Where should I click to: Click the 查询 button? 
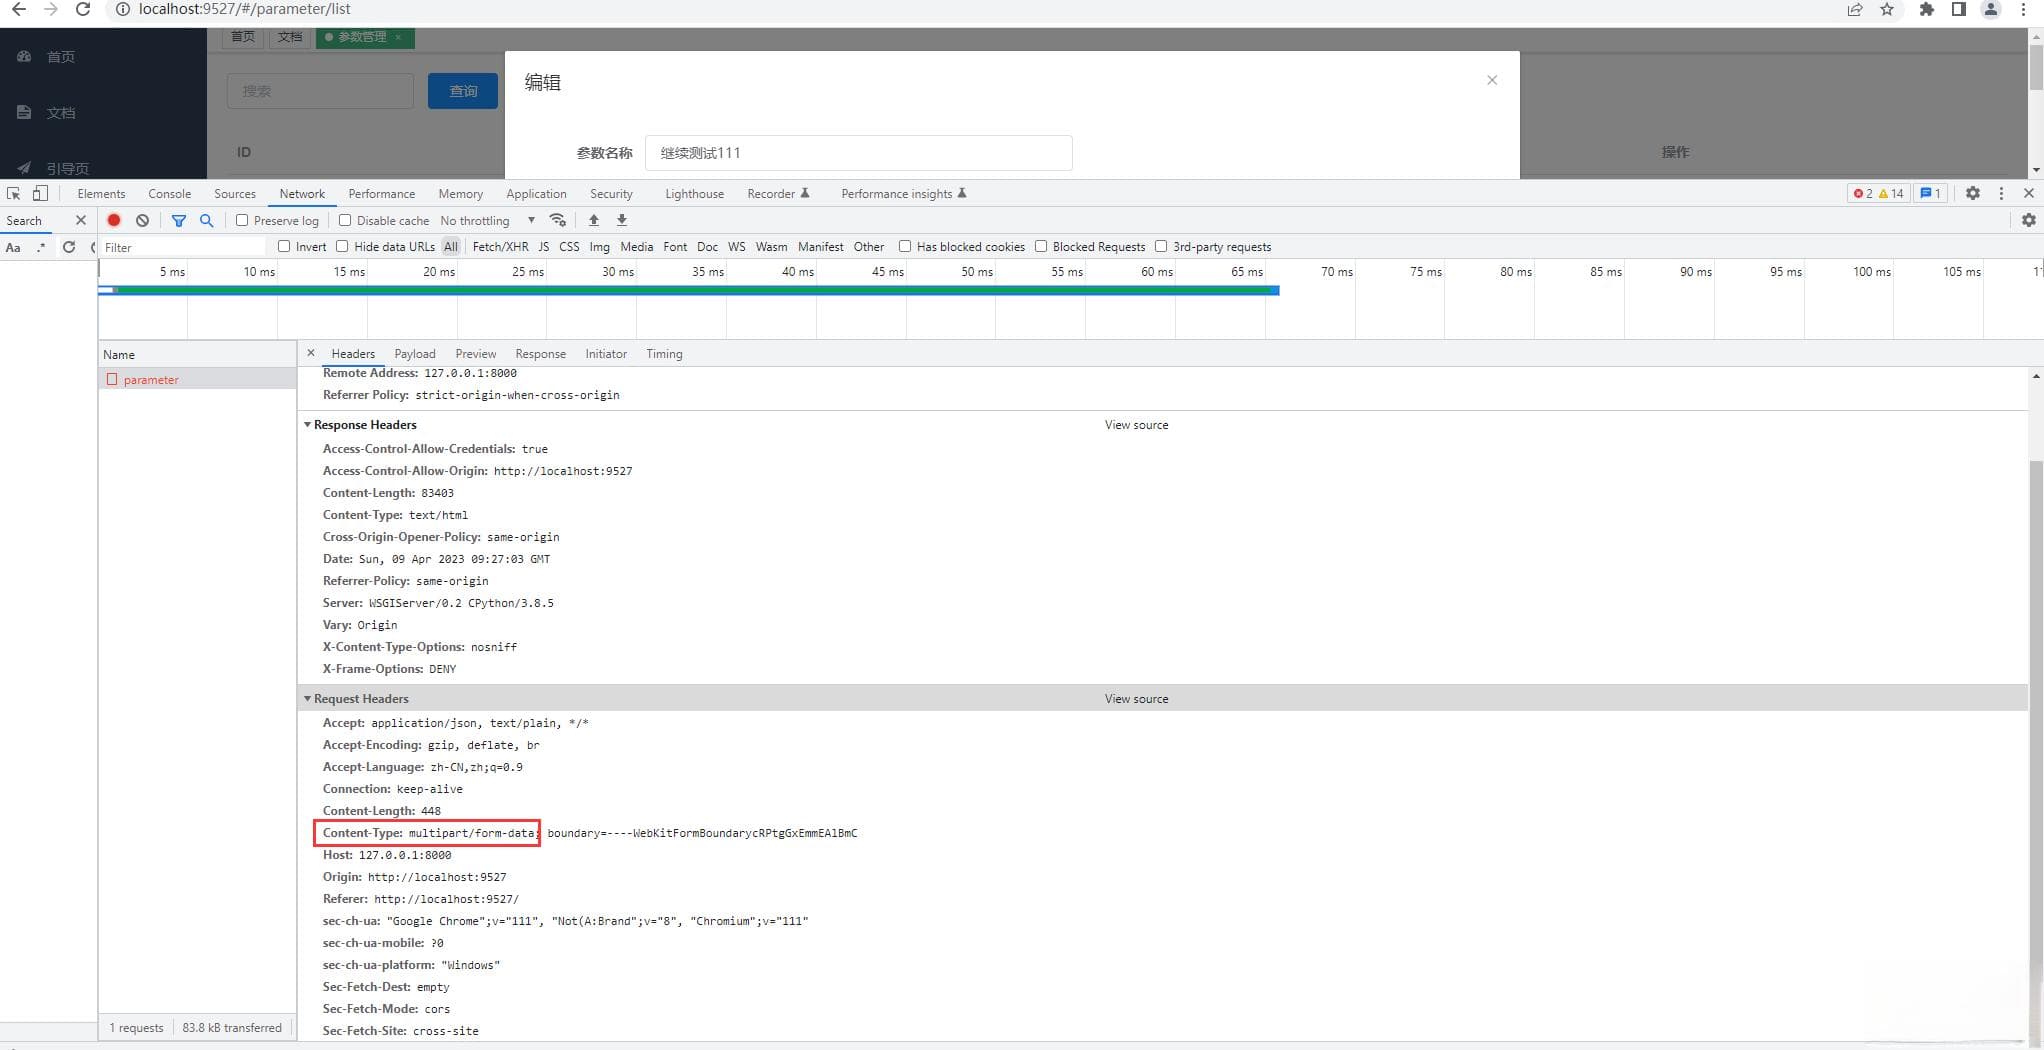[x=463, y=91]
